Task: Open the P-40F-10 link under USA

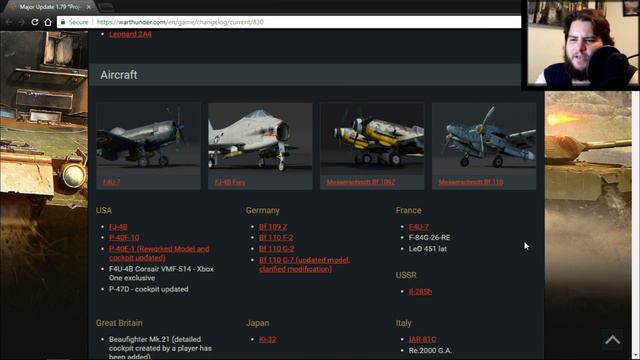Action: [124, 238]
